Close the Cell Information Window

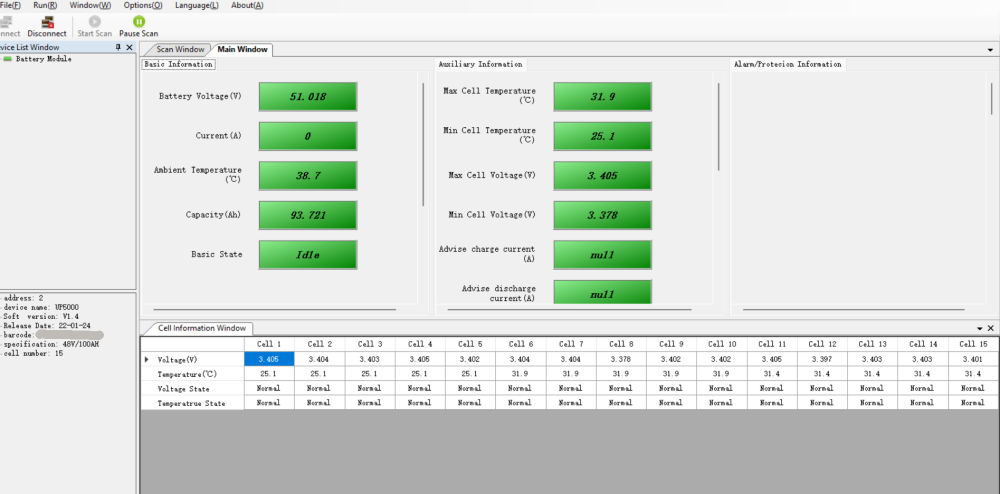[x=990, y=328]
